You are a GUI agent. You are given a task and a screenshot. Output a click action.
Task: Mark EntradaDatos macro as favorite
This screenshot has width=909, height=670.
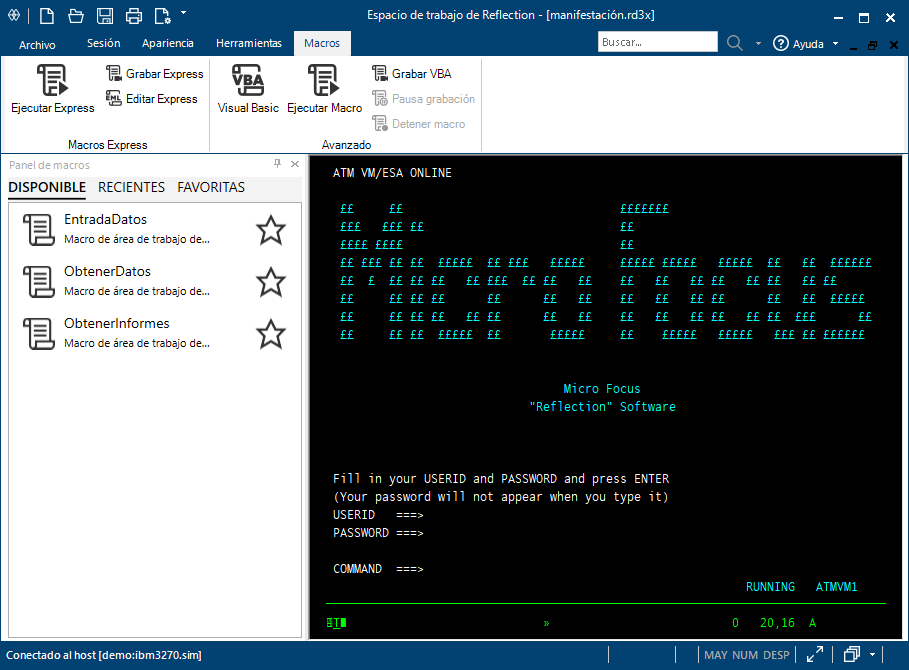click(x=271, y=230)
